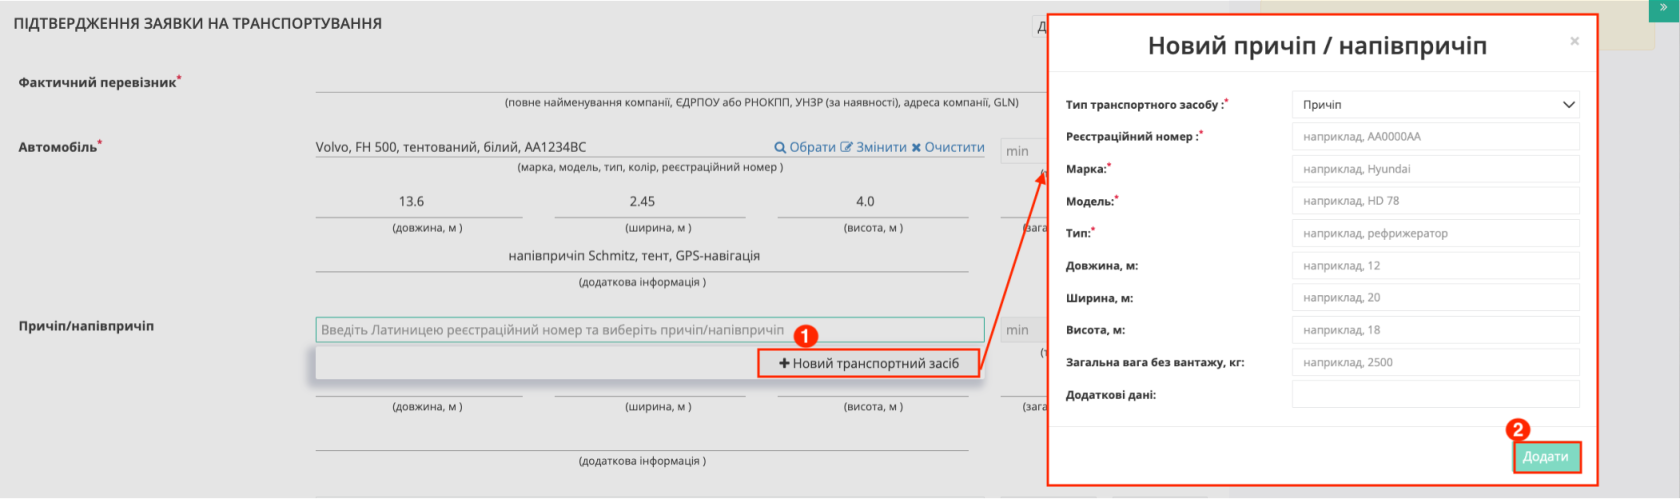1680x499 pixels.
Task: Click Новий транспортний засіб button
Action: tap(868, 364)
